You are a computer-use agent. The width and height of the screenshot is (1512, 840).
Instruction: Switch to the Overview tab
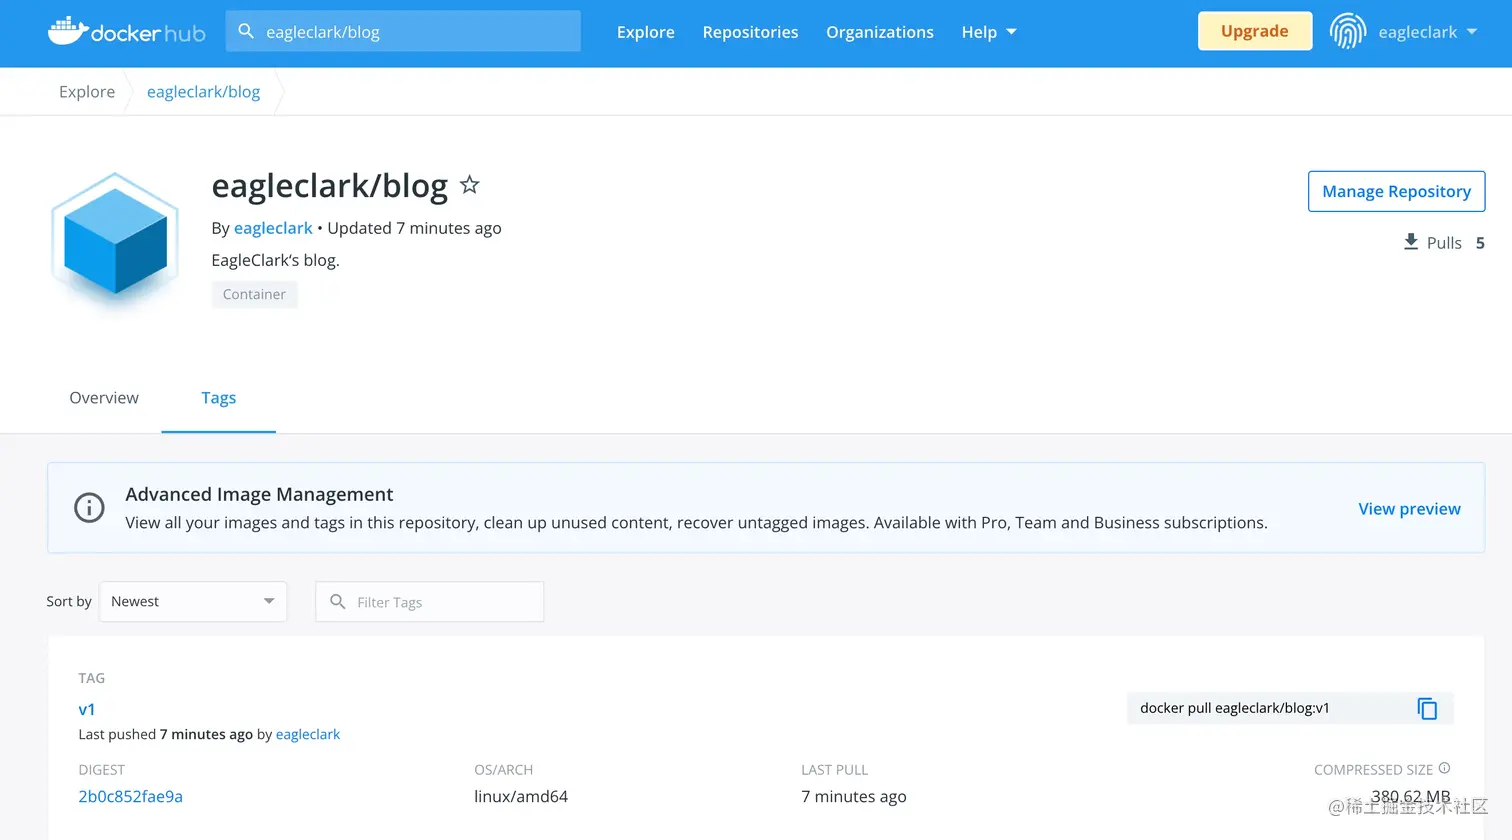[103, 397]
